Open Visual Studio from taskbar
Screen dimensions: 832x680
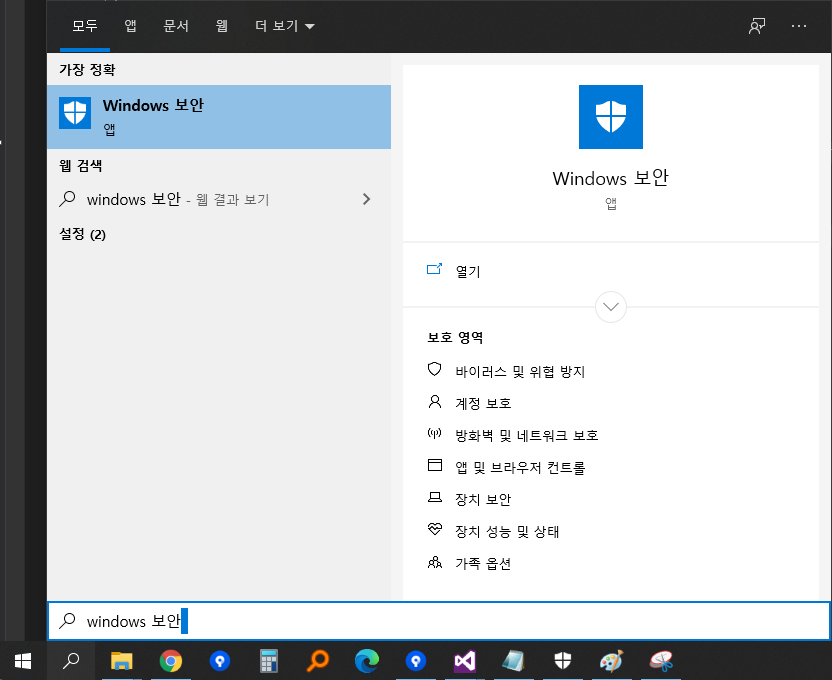coord(465,661)
